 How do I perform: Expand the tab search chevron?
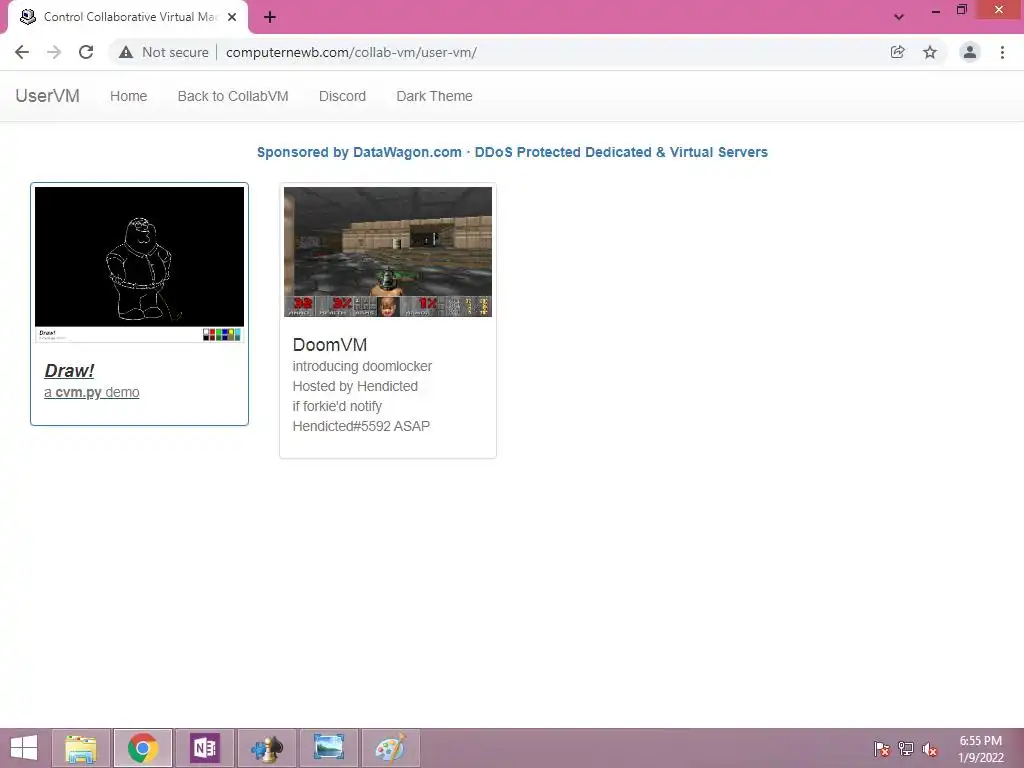(899, 17)
